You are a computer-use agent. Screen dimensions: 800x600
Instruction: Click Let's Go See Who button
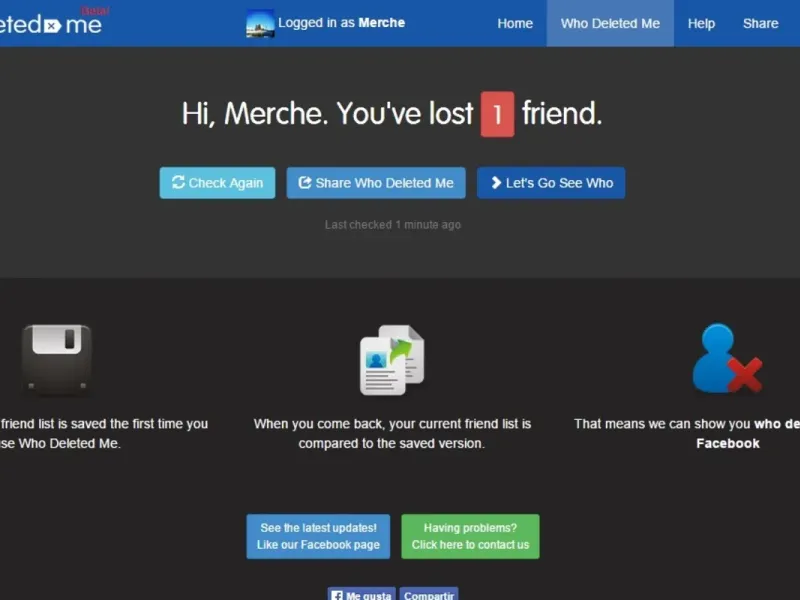551,183
